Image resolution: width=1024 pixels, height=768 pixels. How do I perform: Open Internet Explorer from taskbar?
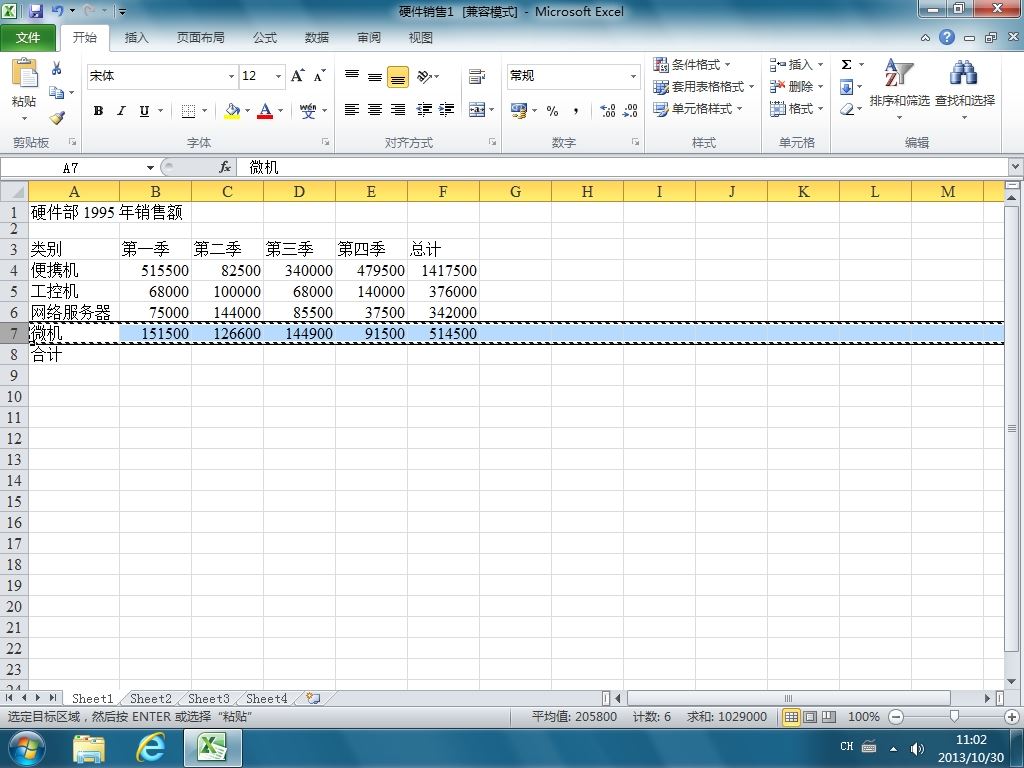pos(151,748)
